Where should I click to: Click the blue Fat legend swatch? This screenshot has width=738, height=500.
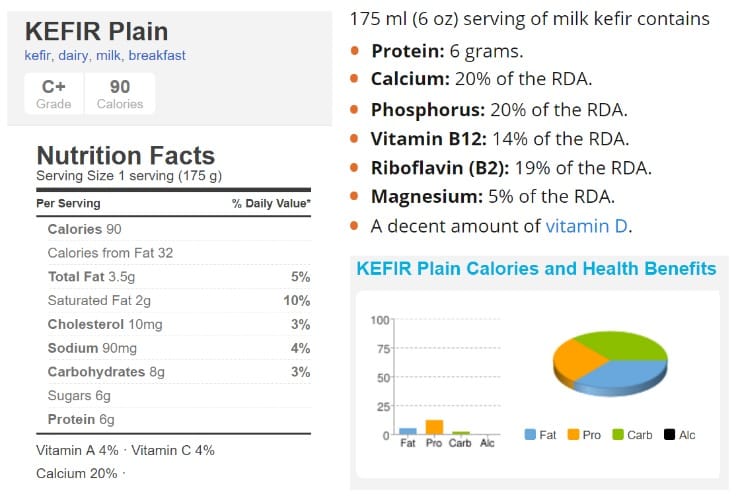point(530,435)
